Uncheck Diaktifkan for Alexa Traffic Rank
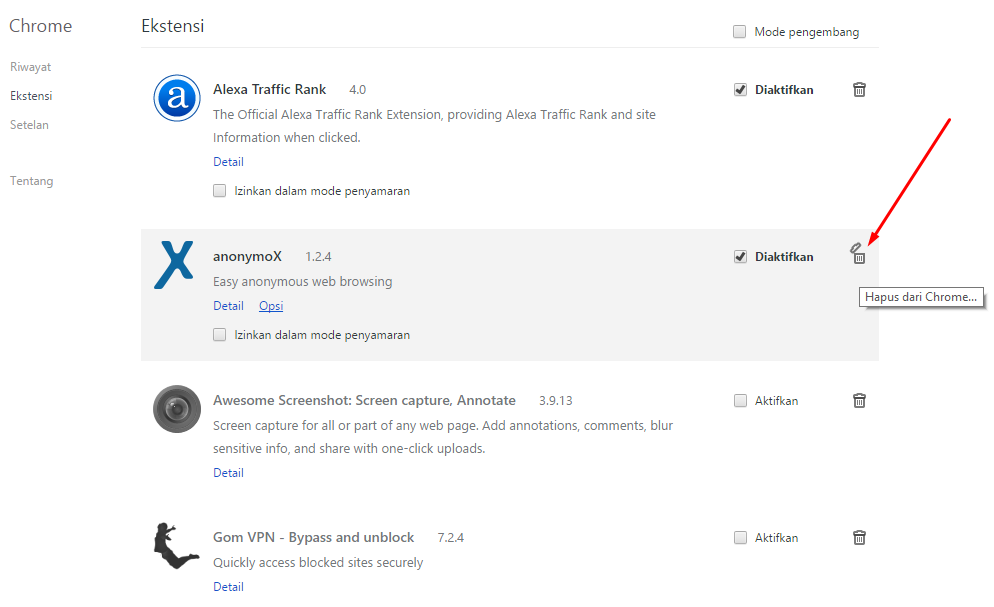 click(x=740, y=90)
